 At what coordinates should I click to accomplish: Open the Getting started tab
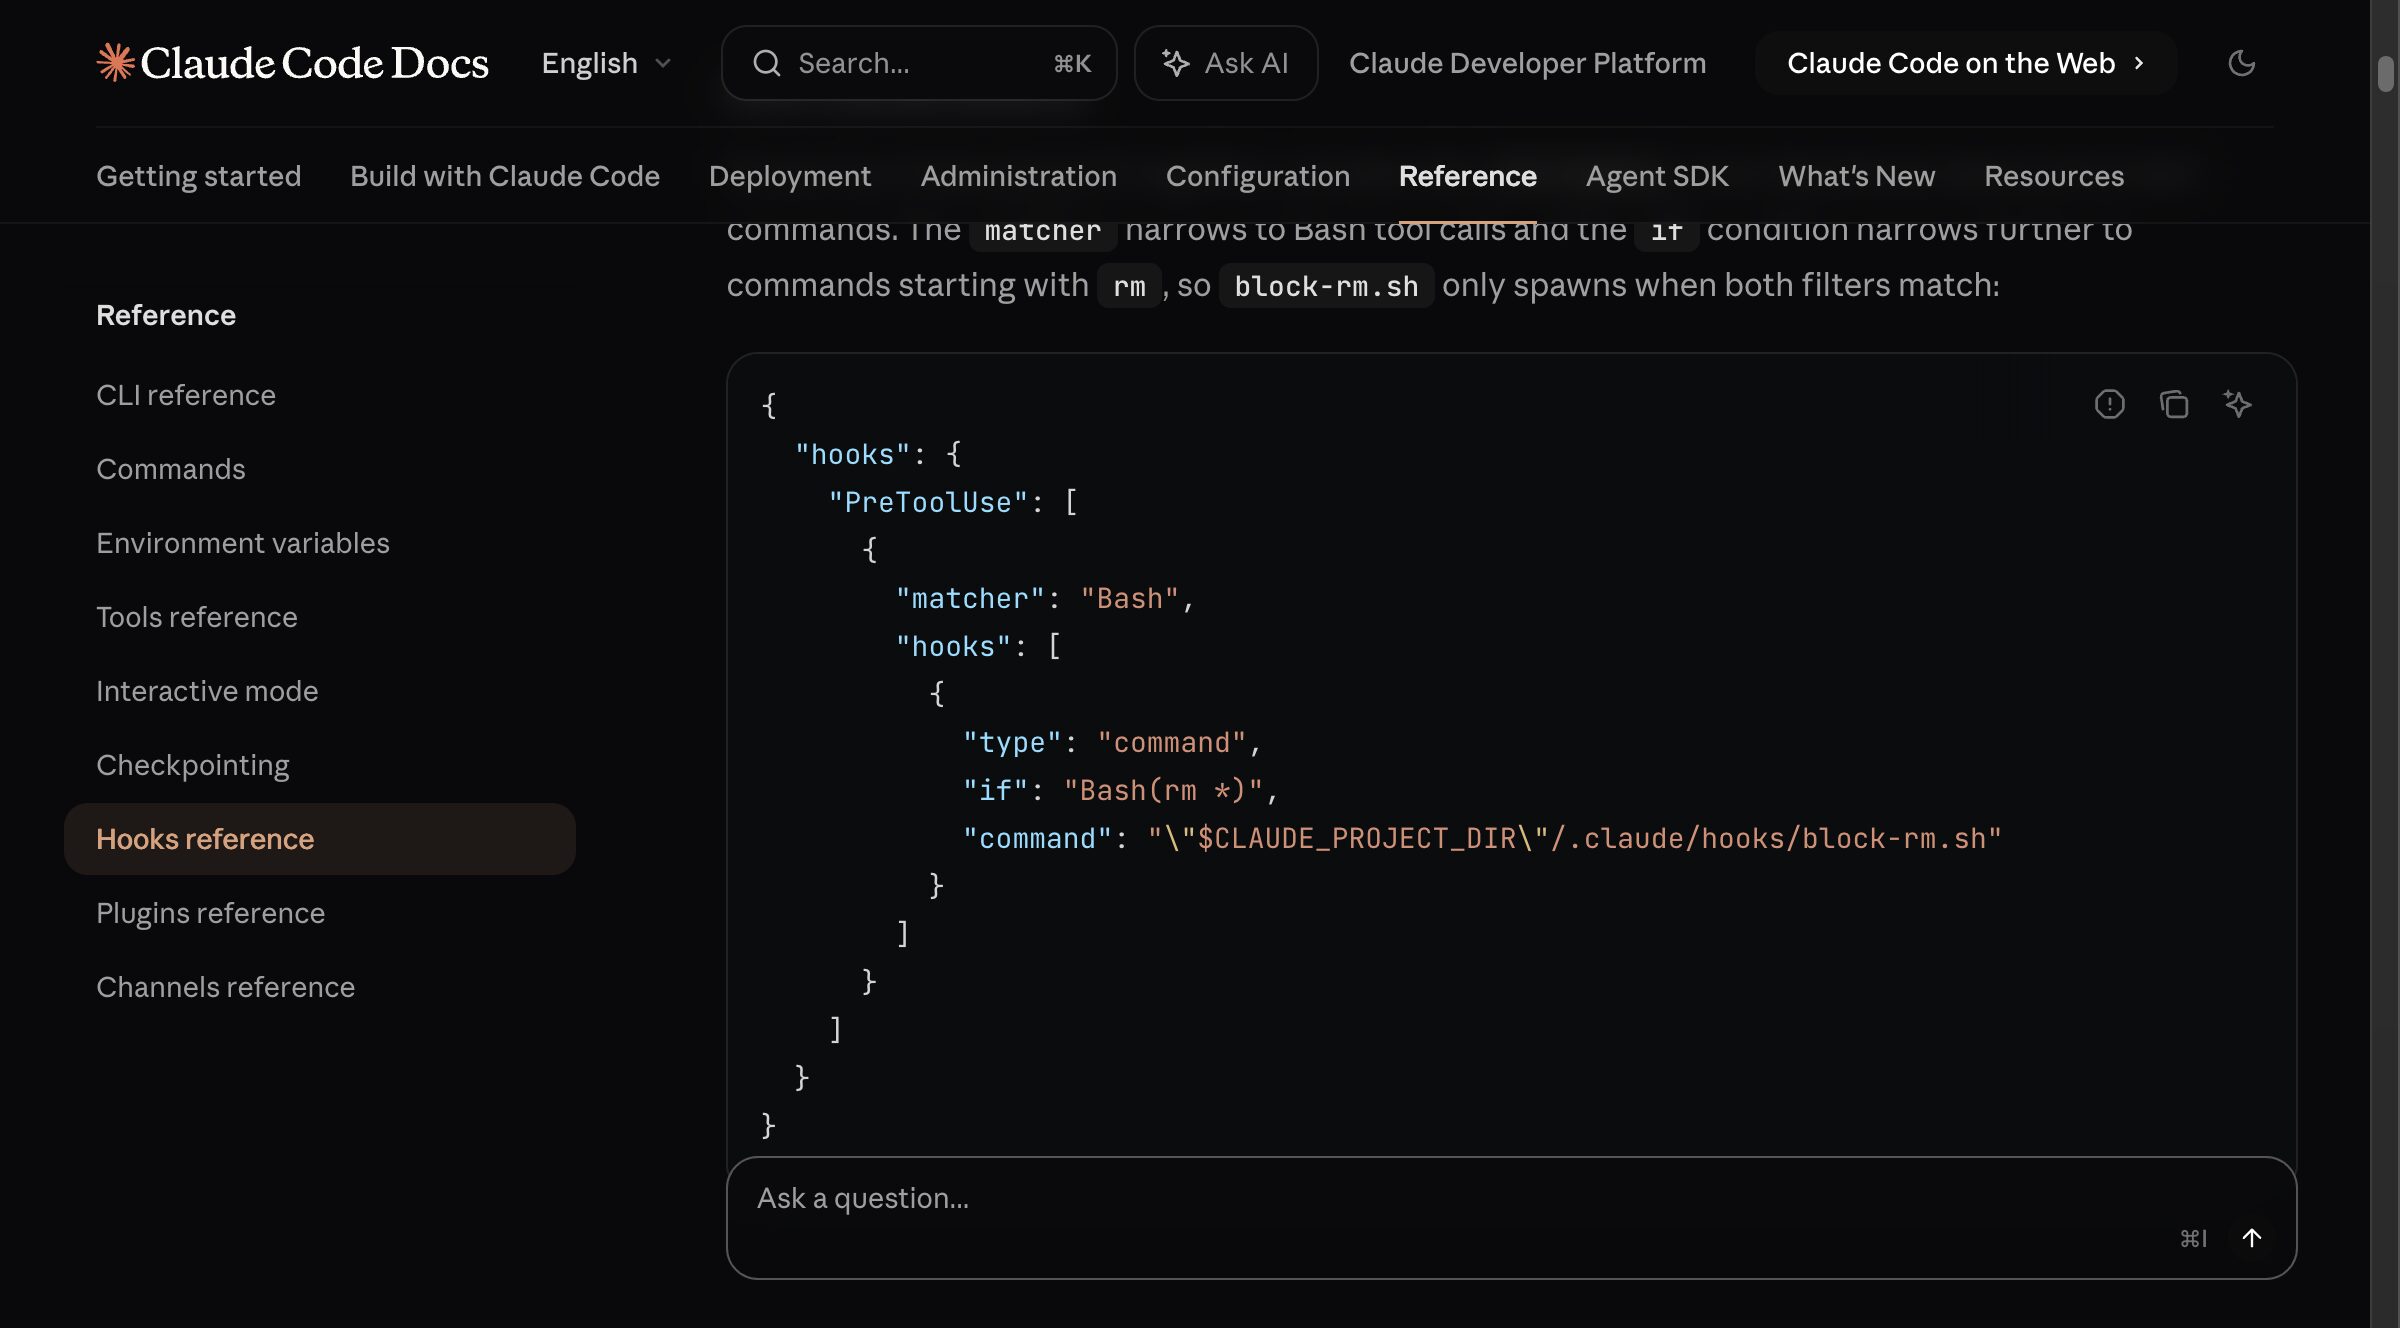[x=198, y=176]
